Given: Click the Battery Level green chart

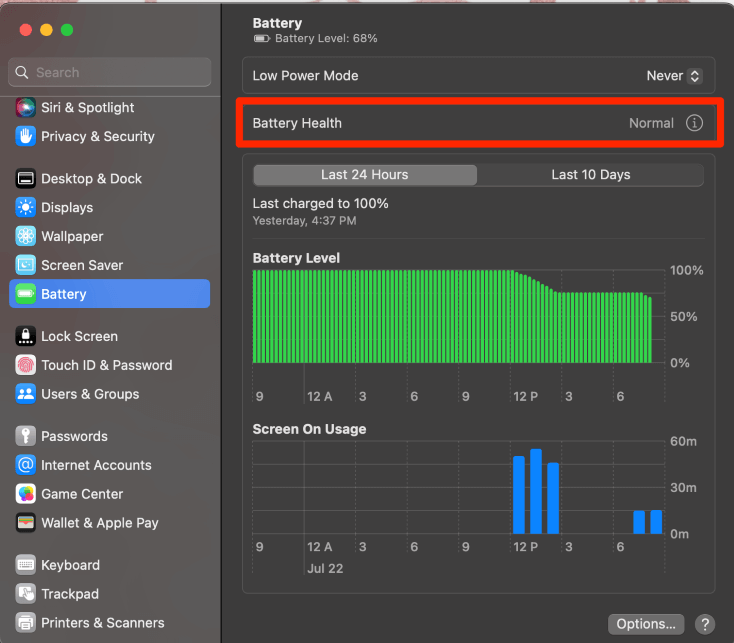Looking at the screenshot, I should point(452,316).
